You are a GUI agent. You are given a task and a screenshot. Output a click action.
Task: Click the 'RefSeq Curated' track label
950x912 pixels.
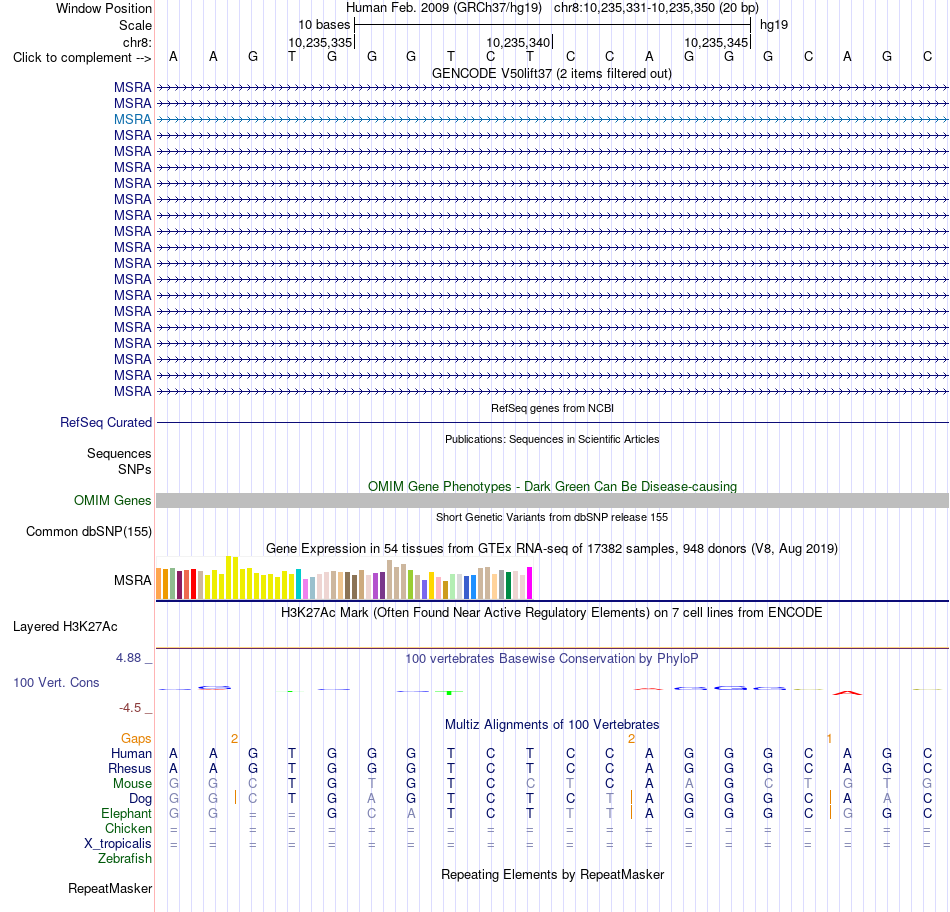pos(105,422)
